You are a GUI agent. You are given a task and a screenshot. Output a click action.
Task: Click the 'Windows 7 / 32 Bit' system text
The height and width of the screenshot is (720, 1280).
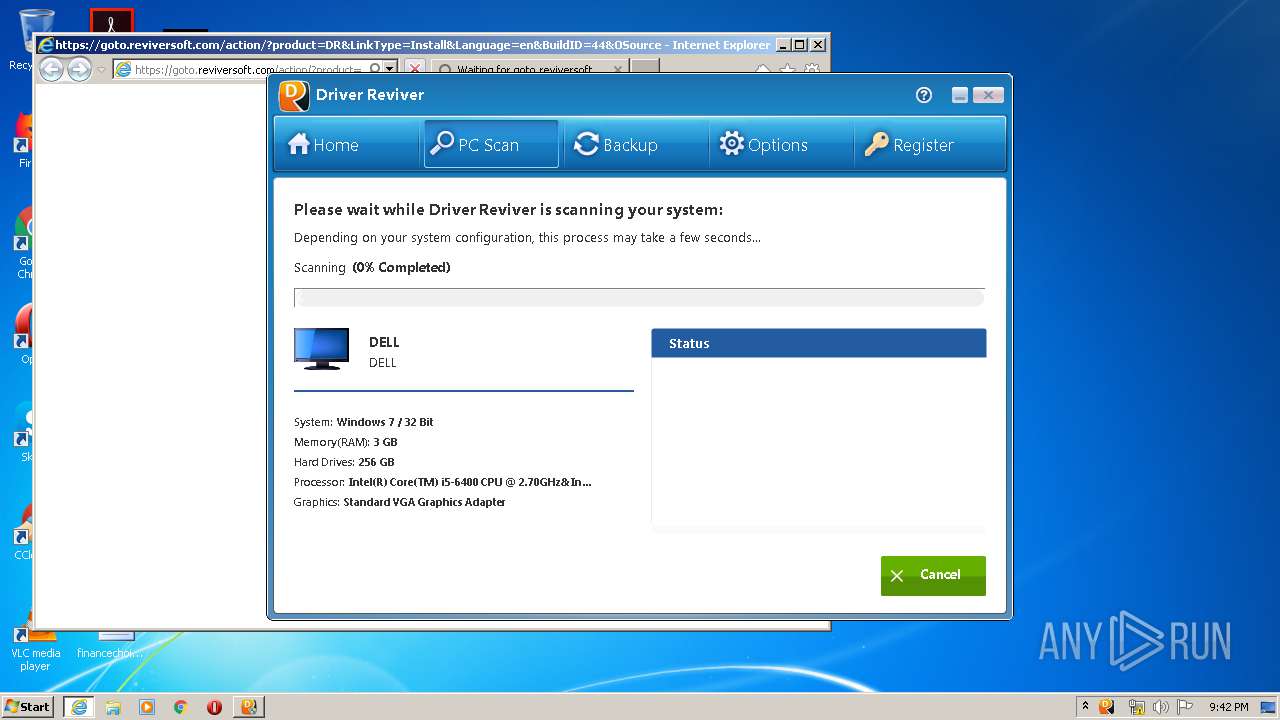click(385, 422)
